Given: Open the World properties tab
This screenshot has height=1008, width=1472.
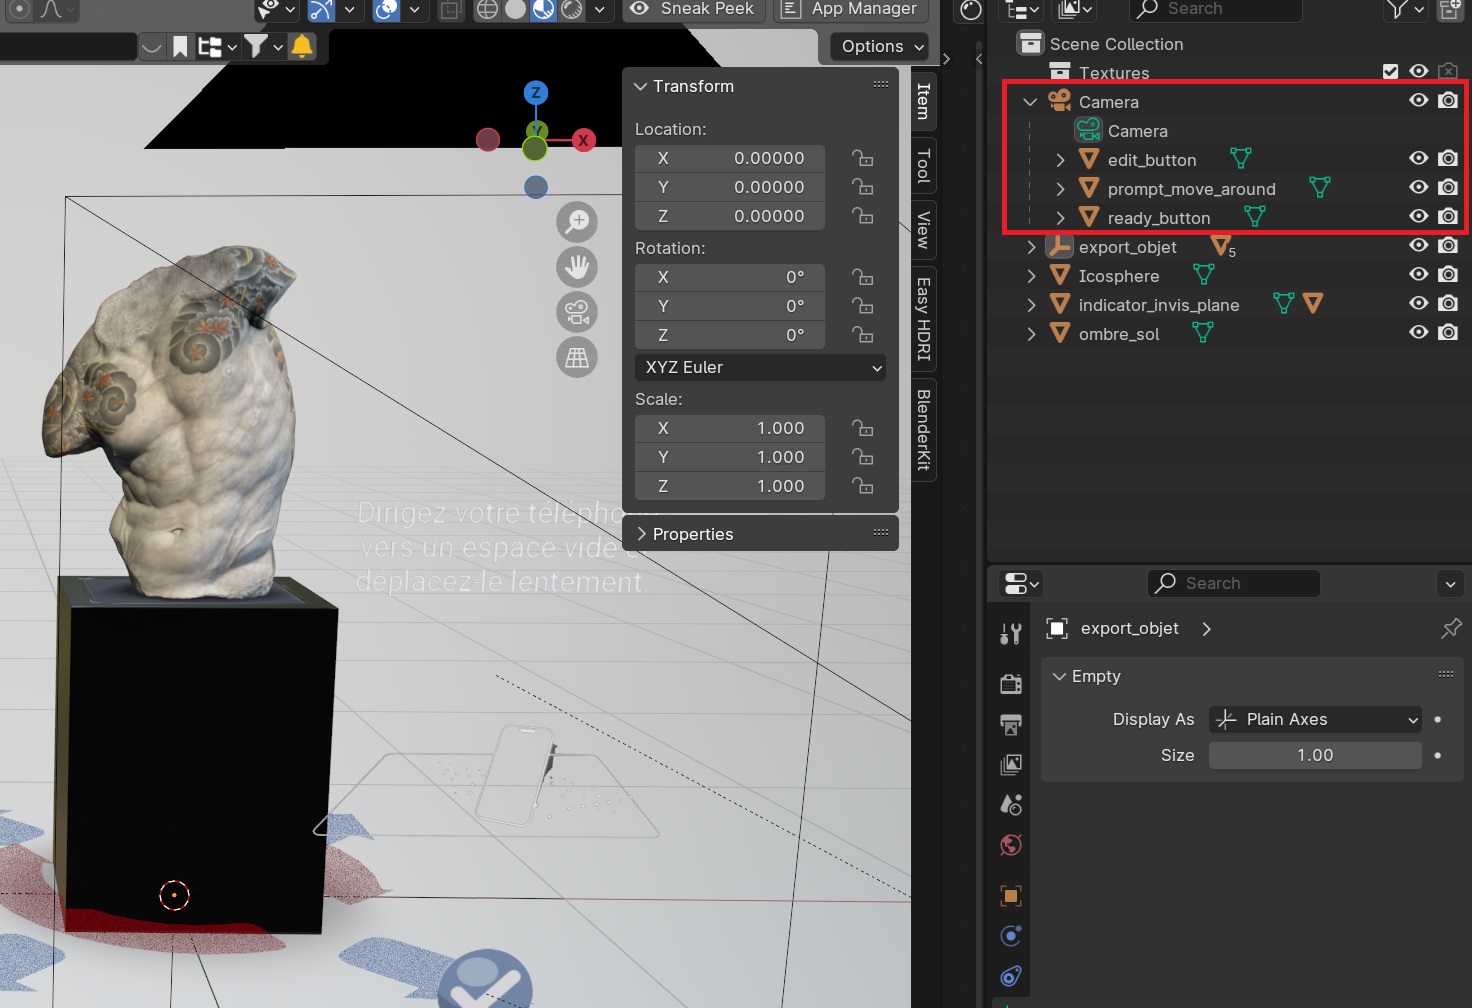Looking at the screenshot, I should [1011, 845].
